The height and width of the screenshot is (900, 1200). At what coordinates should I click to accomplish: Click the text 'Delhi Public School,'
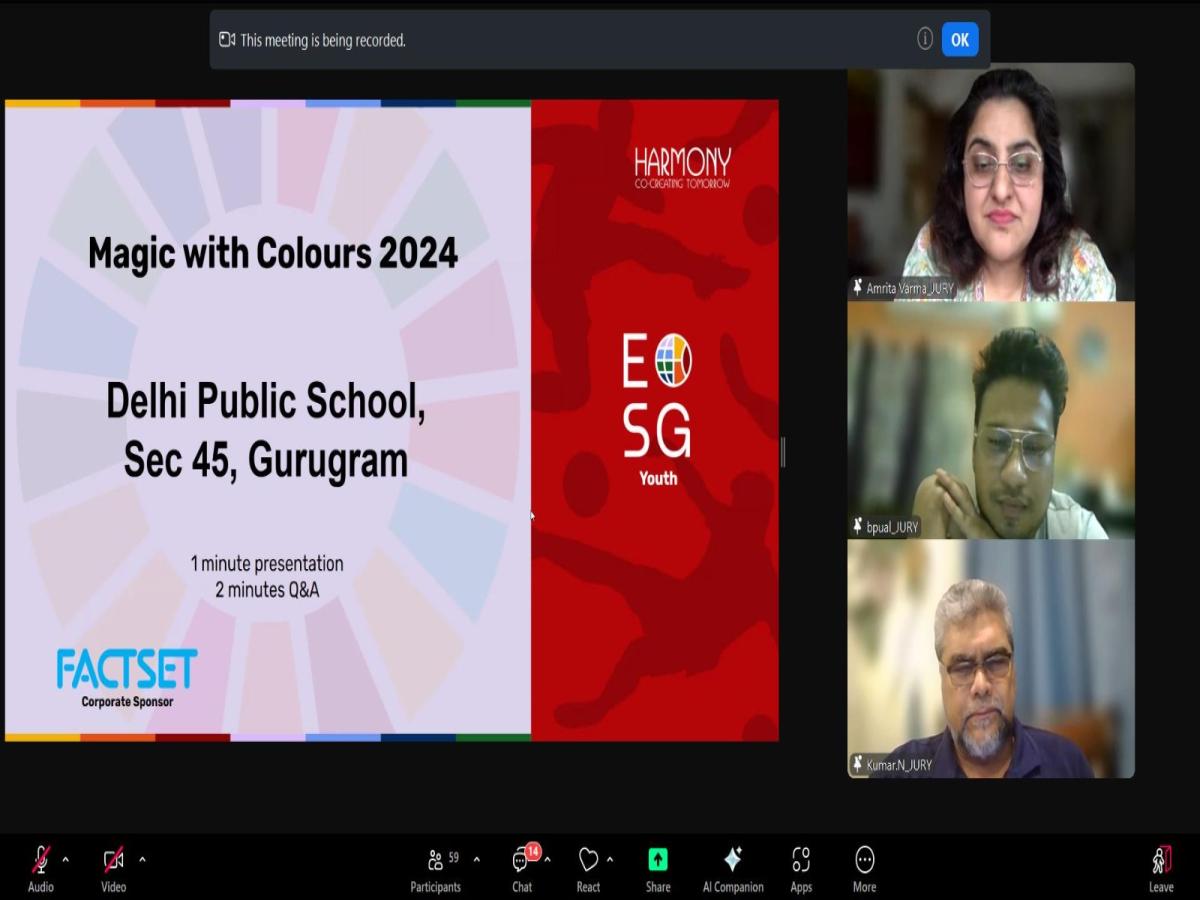[x=266, y=402]
